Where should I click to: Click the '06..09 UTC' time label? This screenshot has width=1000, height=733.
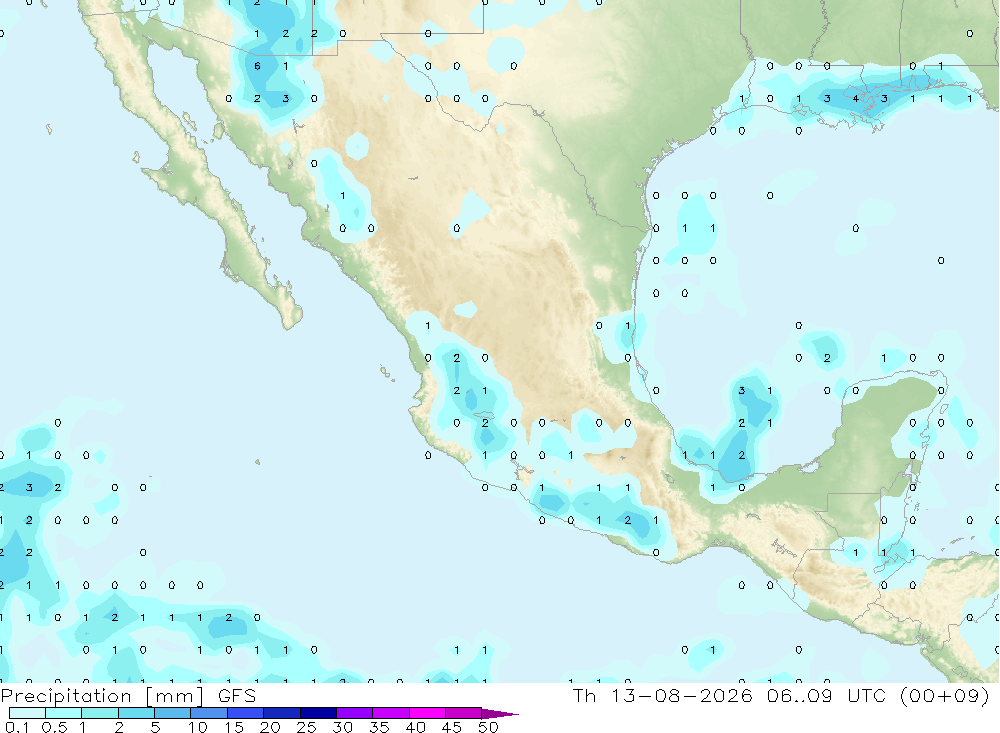click(x=827, y=695)
